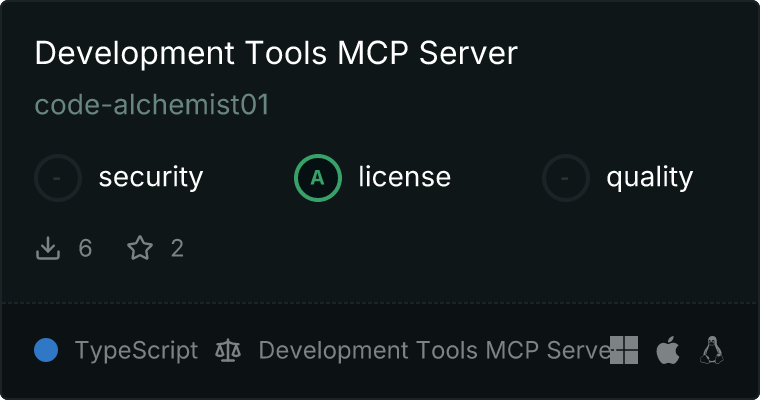Click the Linux penguin platform icon
This screenshot has height=400, width=760.
click(712, 350)
